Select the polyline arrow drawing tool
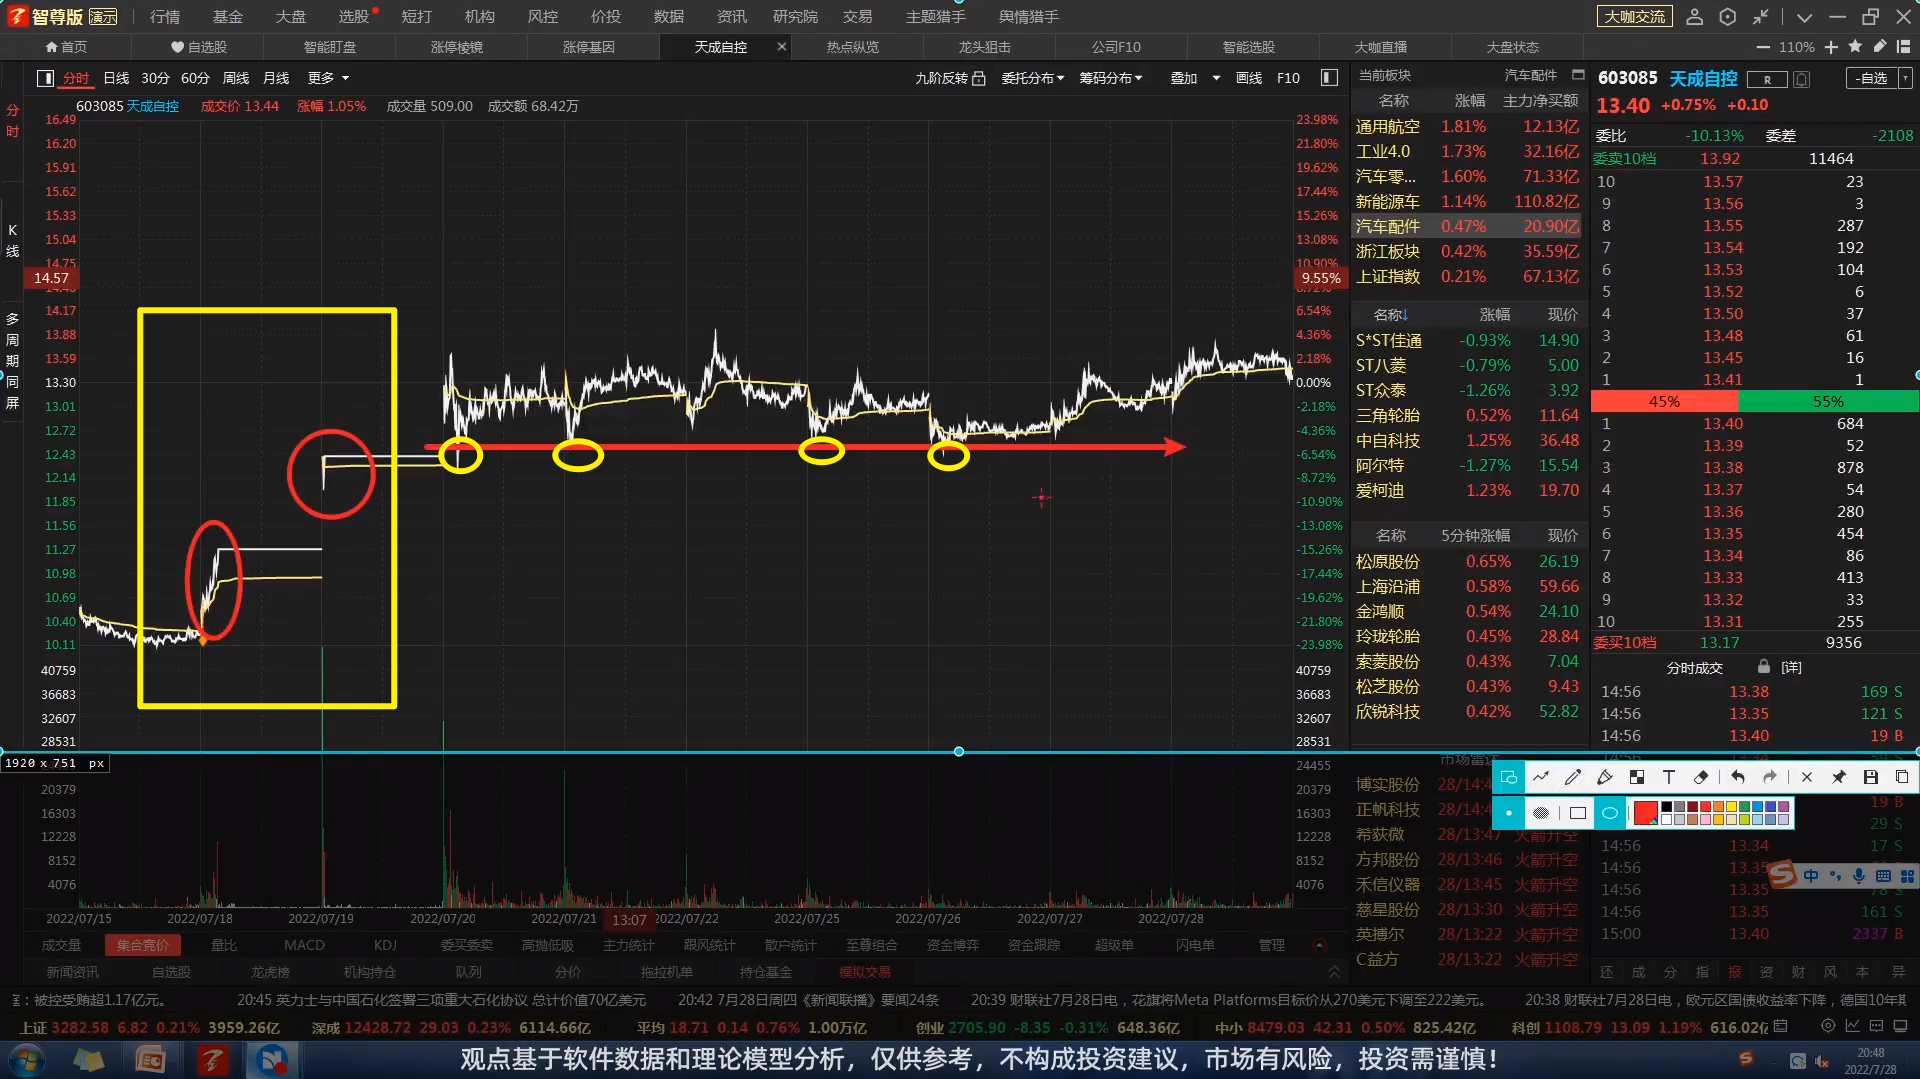 [1541, 777]
